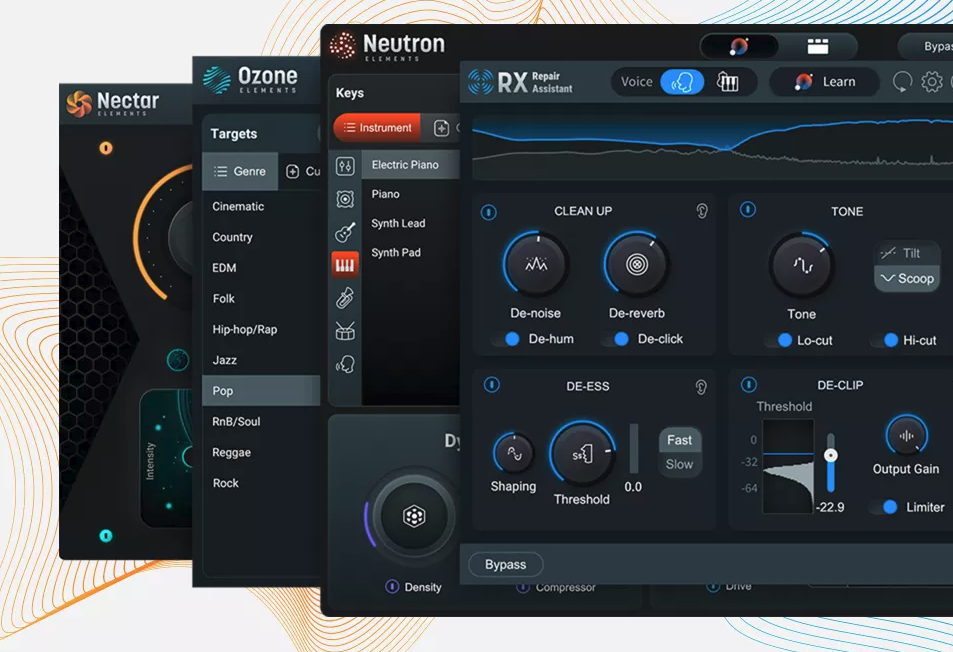
Task: Toggle the De-Ess module power button
Action: [x=492, y=385]
